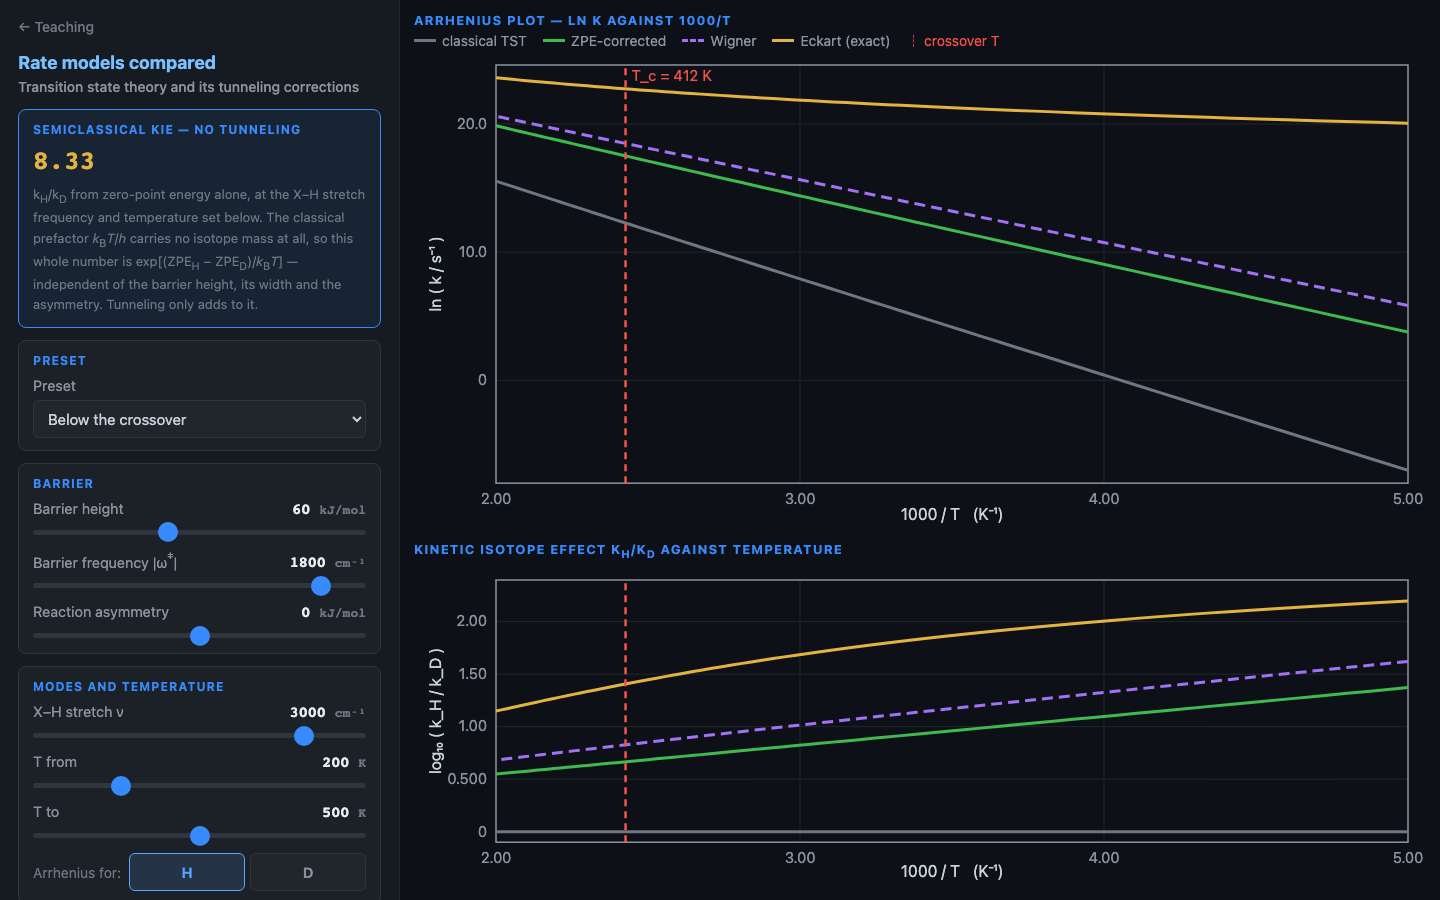Viewport: 1440px width, 900px height.
Task: Open the Preset dropdown 'Below the crossover'
Action: (x=199, y=419)
